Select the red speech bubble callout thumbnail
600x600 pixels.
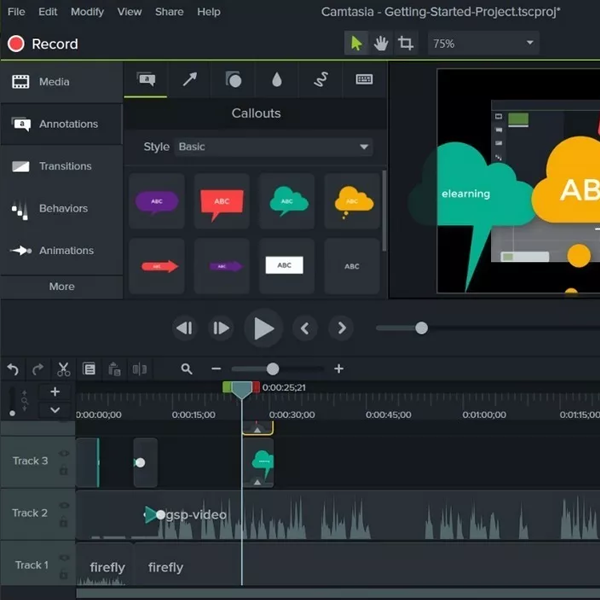[222, 202]
